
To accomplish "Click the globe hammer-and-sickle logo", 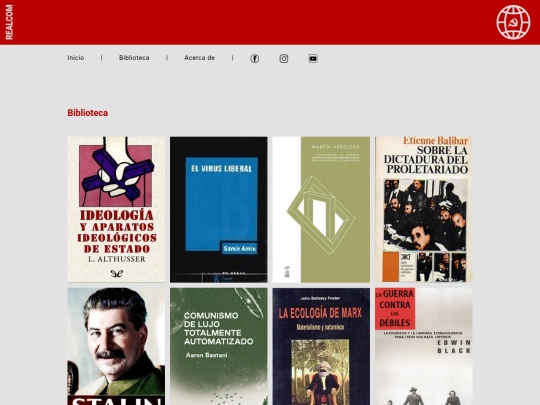I will pos(513,22).
